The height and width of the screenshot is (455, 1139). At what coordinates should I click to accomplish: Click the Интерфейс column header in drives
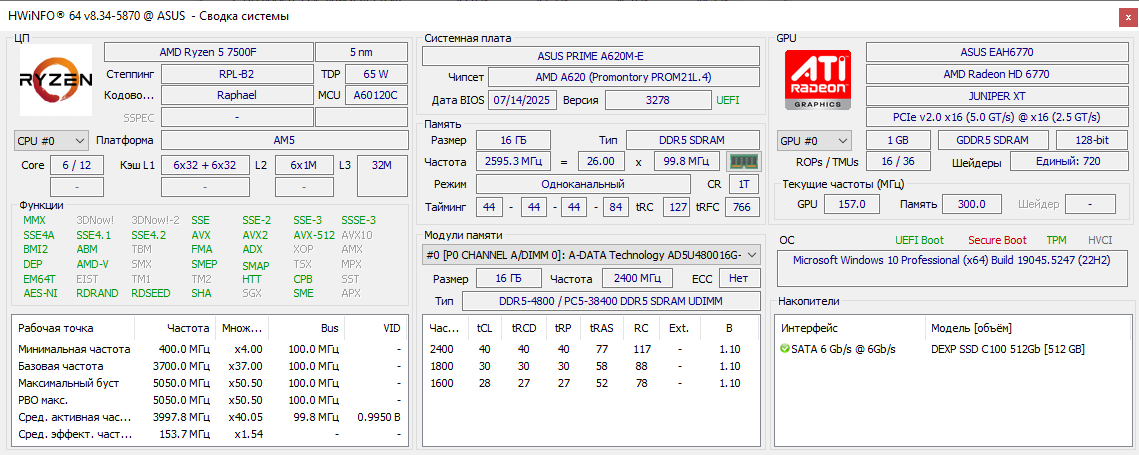(850, 329)
